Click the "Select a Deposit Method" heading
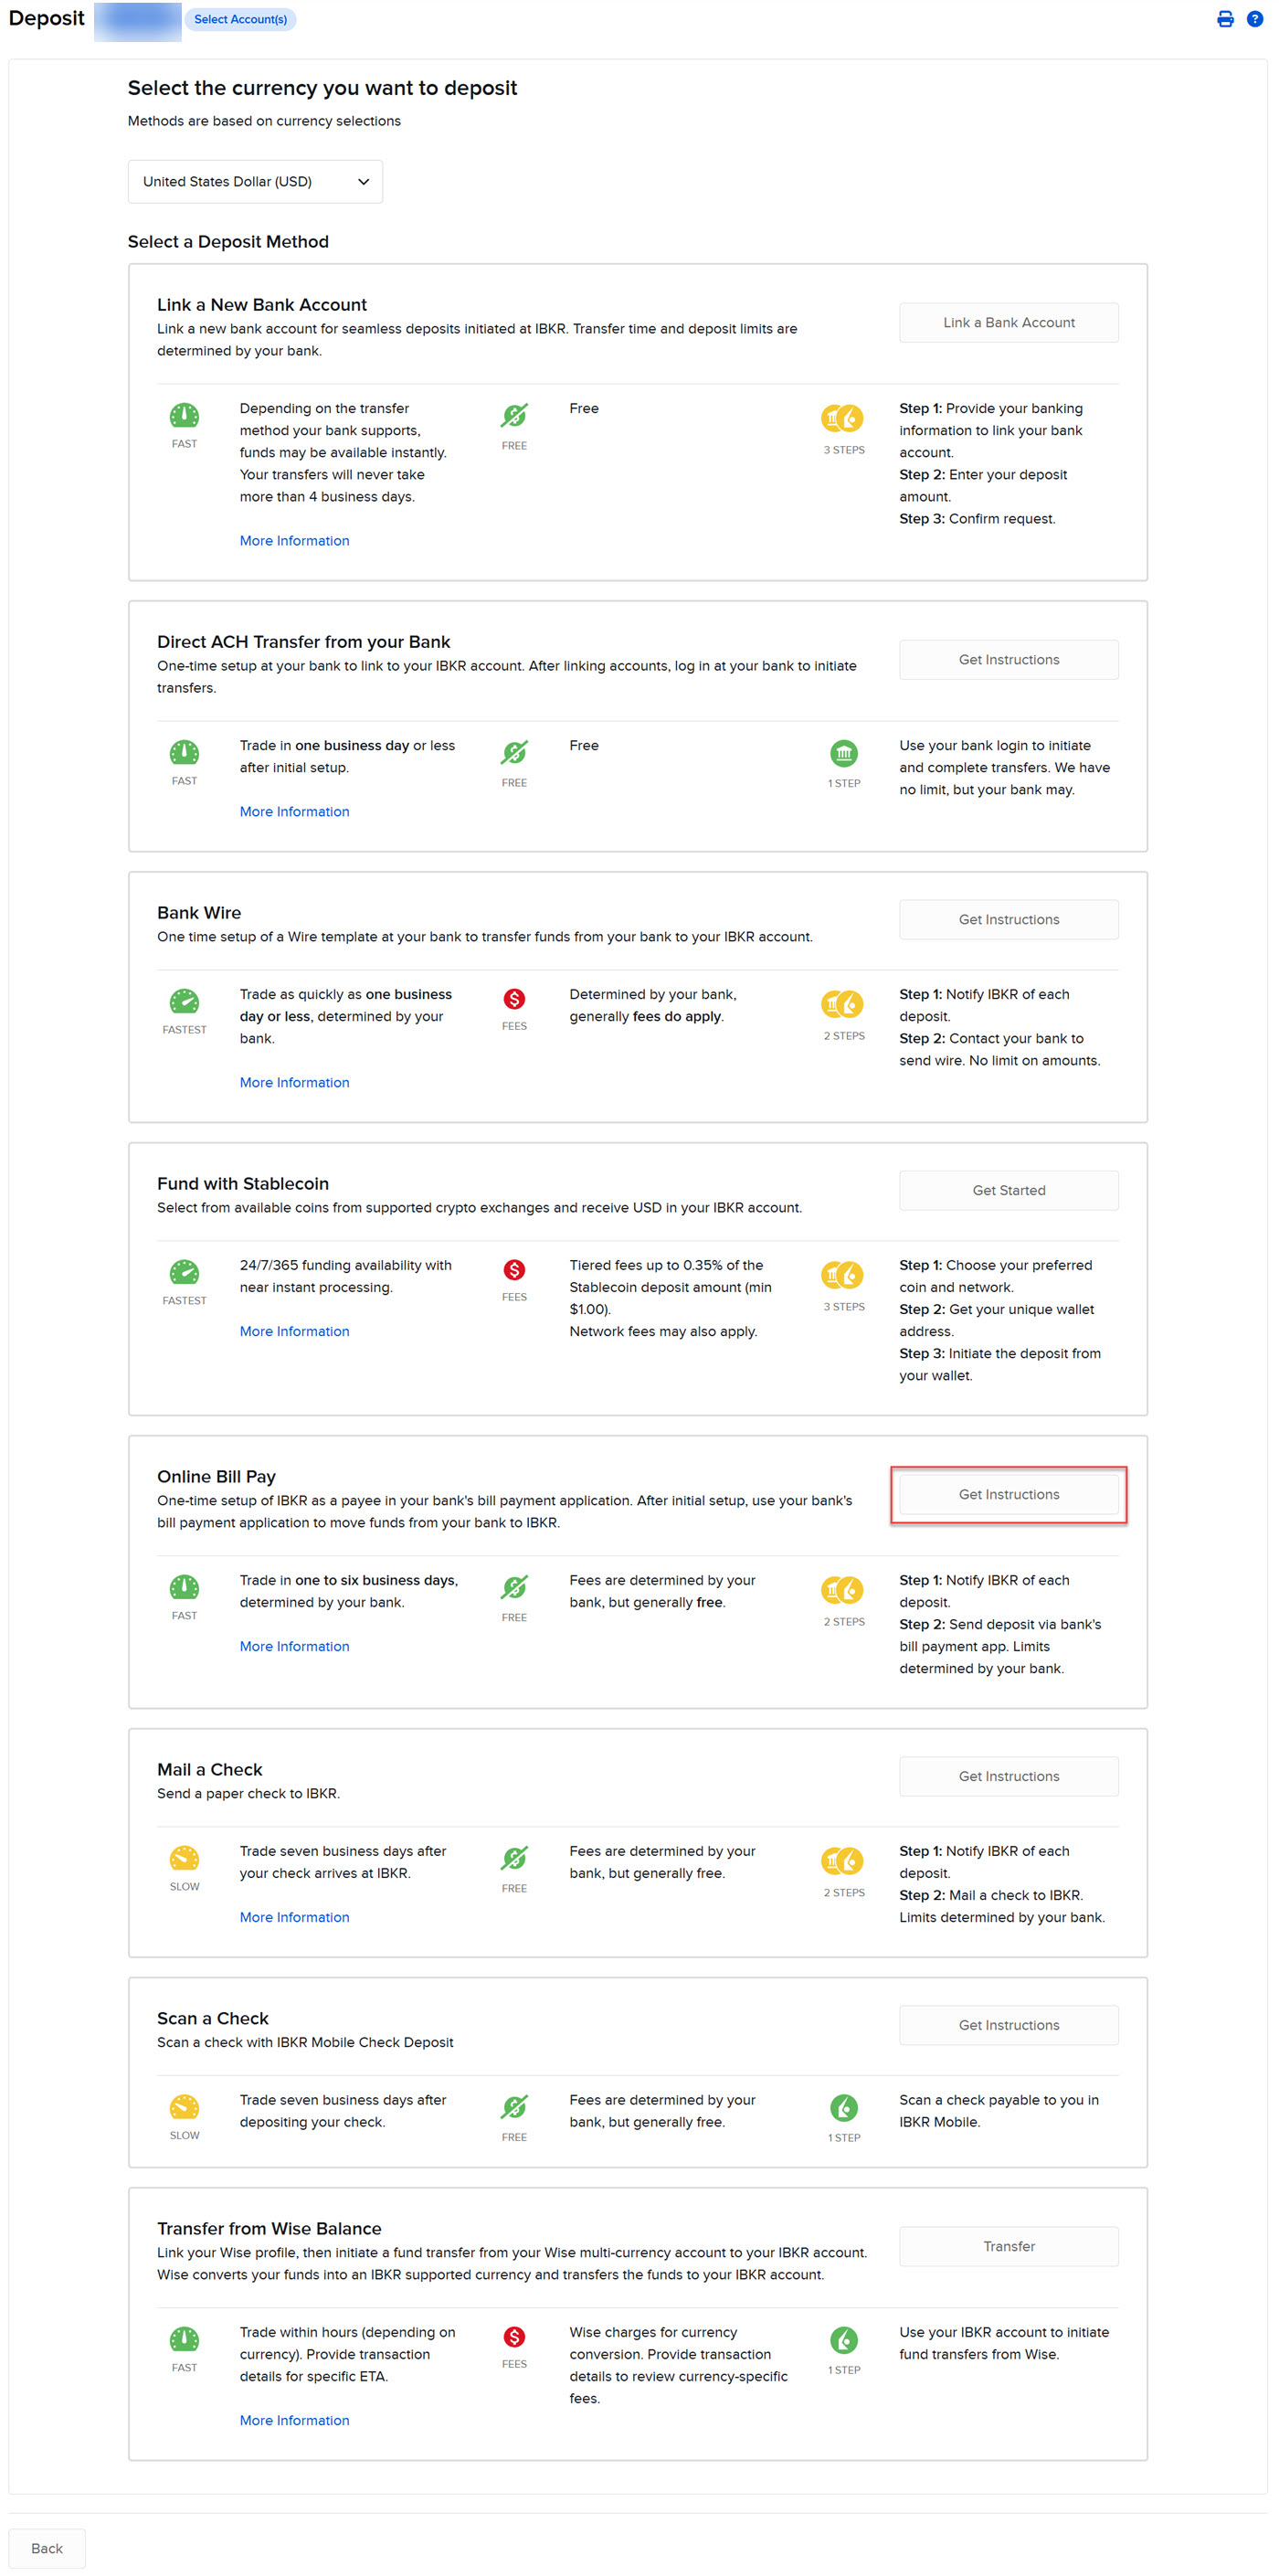The image size is (1279, 2576). pos(228,242)
